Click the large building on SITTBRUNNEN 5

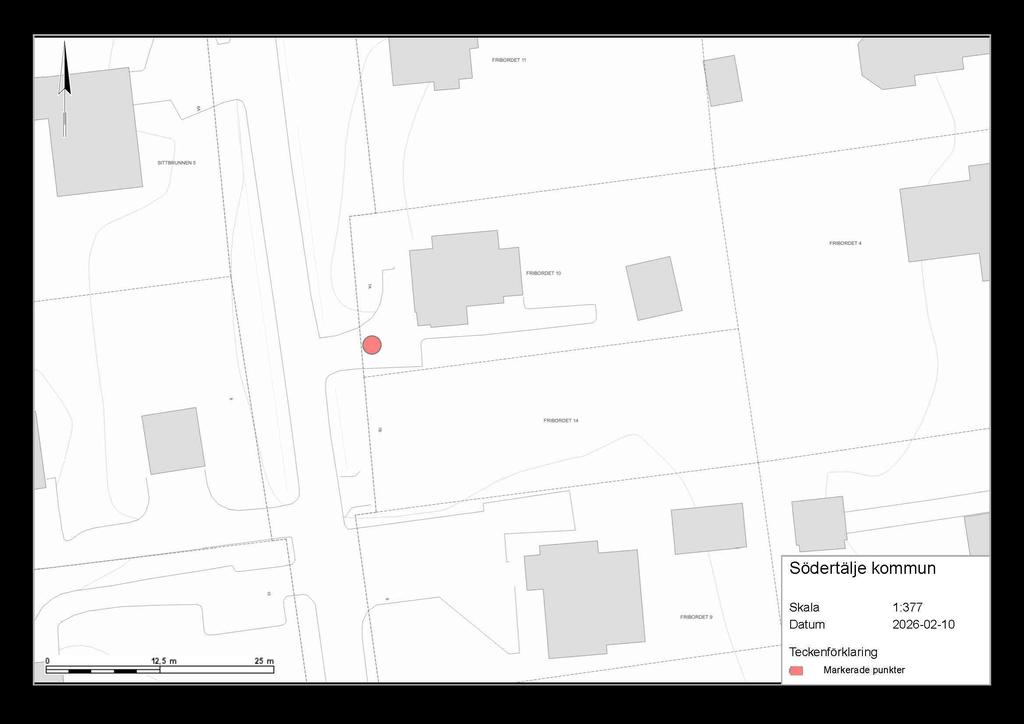click(x=90, y=132)
